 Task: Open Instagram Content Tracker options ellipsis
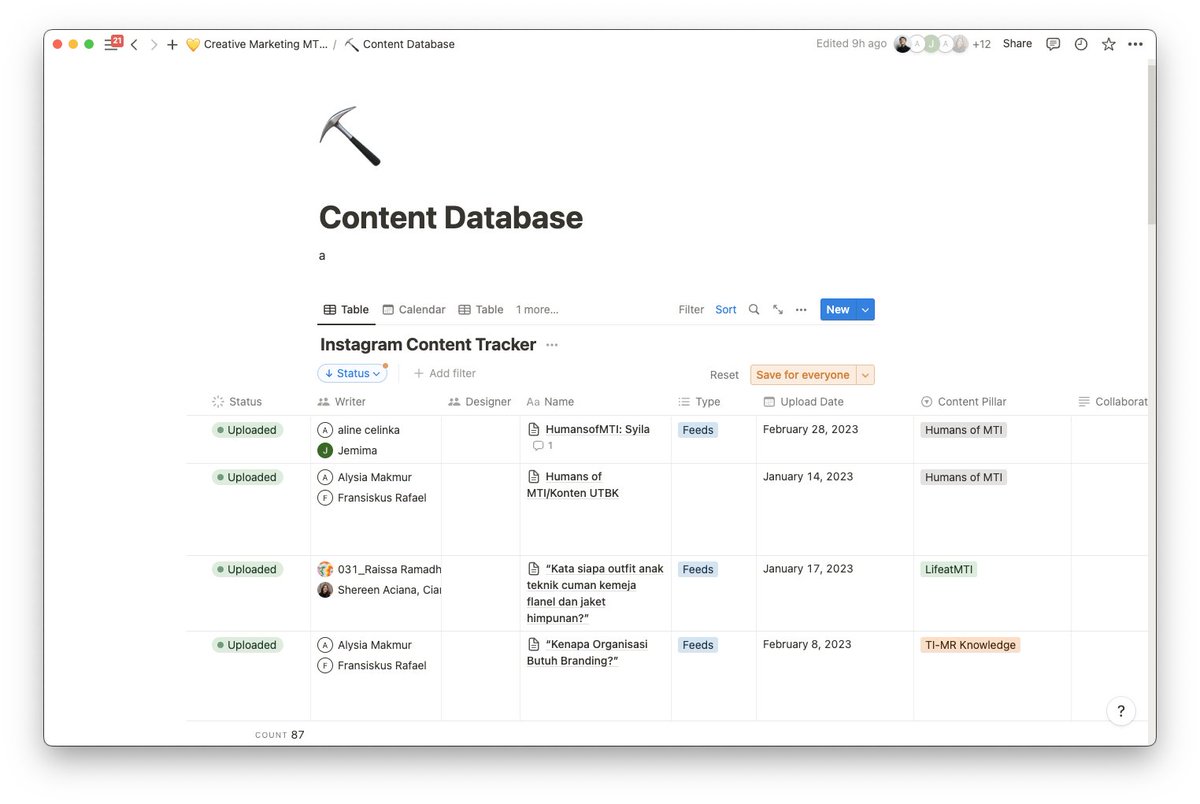click(552, 345)
